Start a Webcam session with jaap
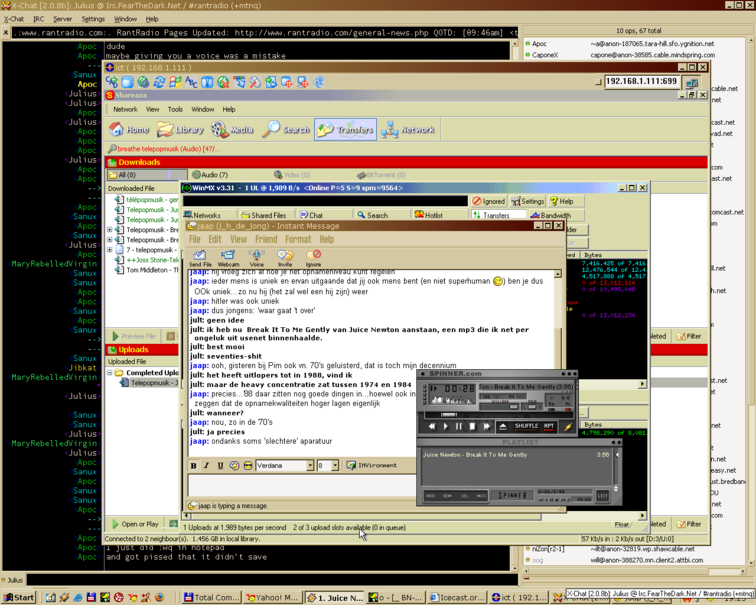 (228, 258)
